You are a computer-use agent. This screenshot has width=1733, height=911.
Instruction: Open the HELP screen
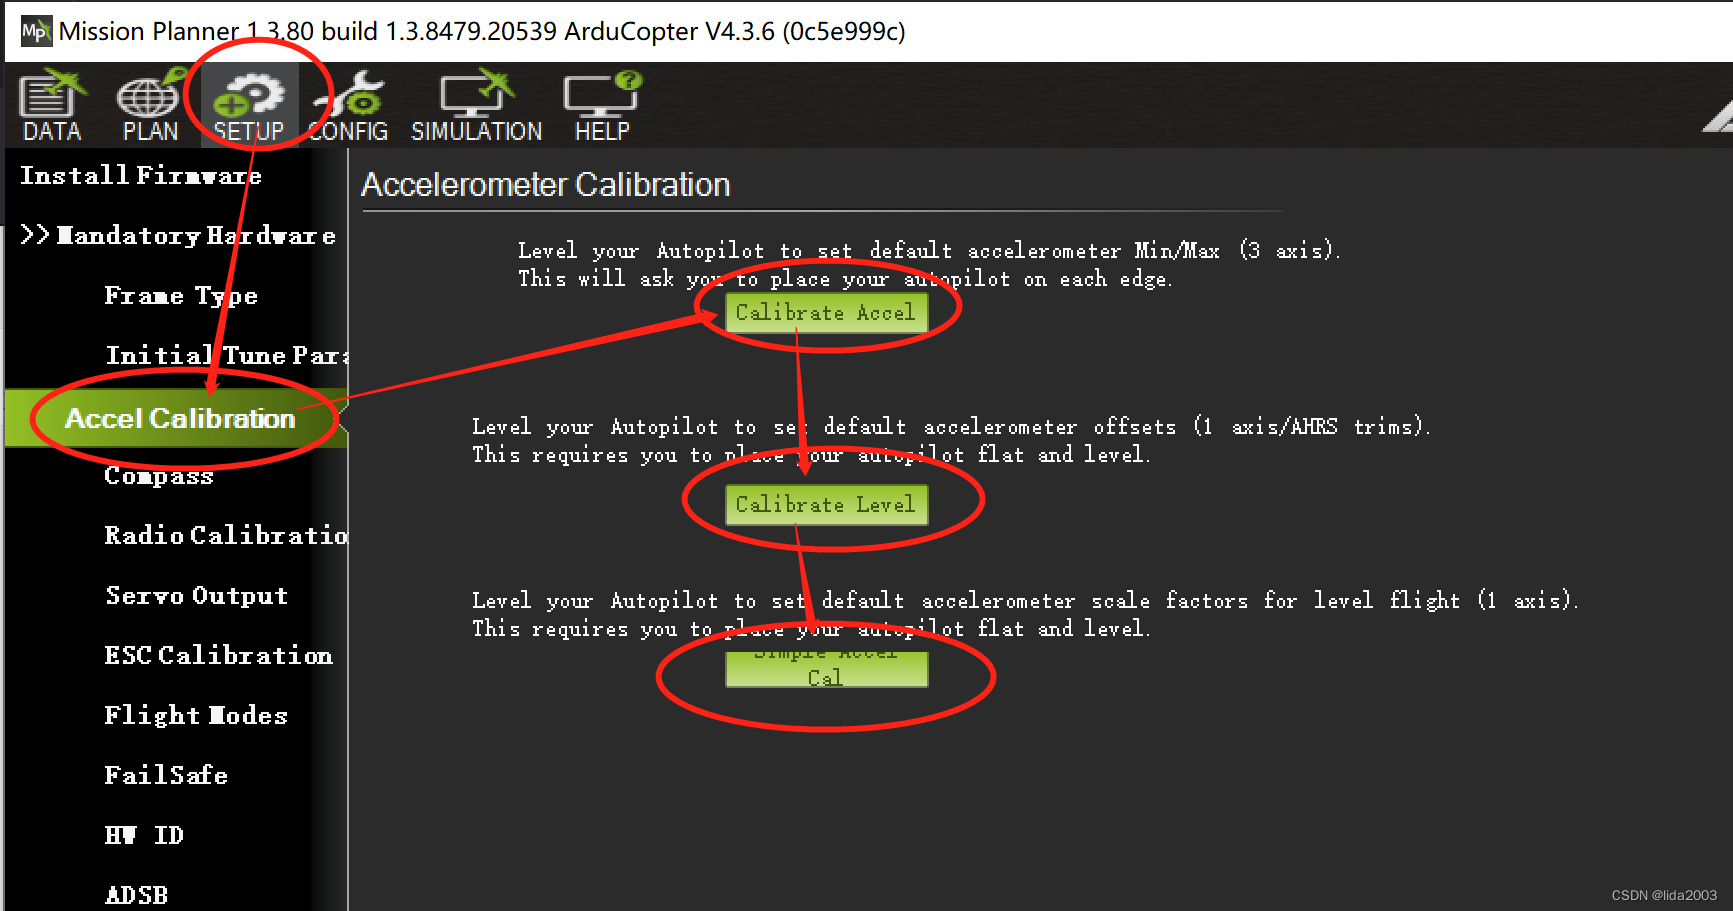[602, 106]
